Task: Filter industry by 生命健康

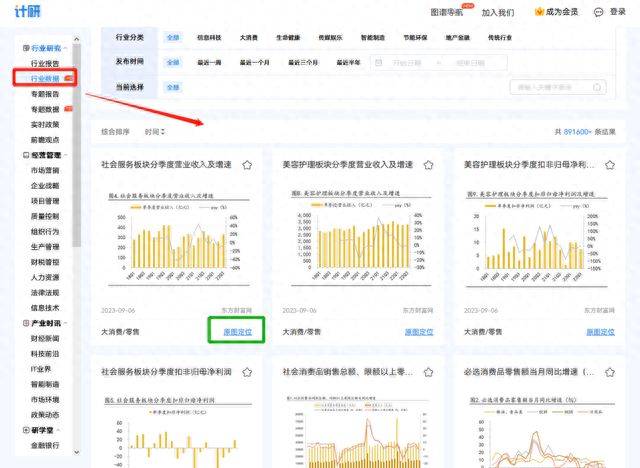Action: point(288,38)
